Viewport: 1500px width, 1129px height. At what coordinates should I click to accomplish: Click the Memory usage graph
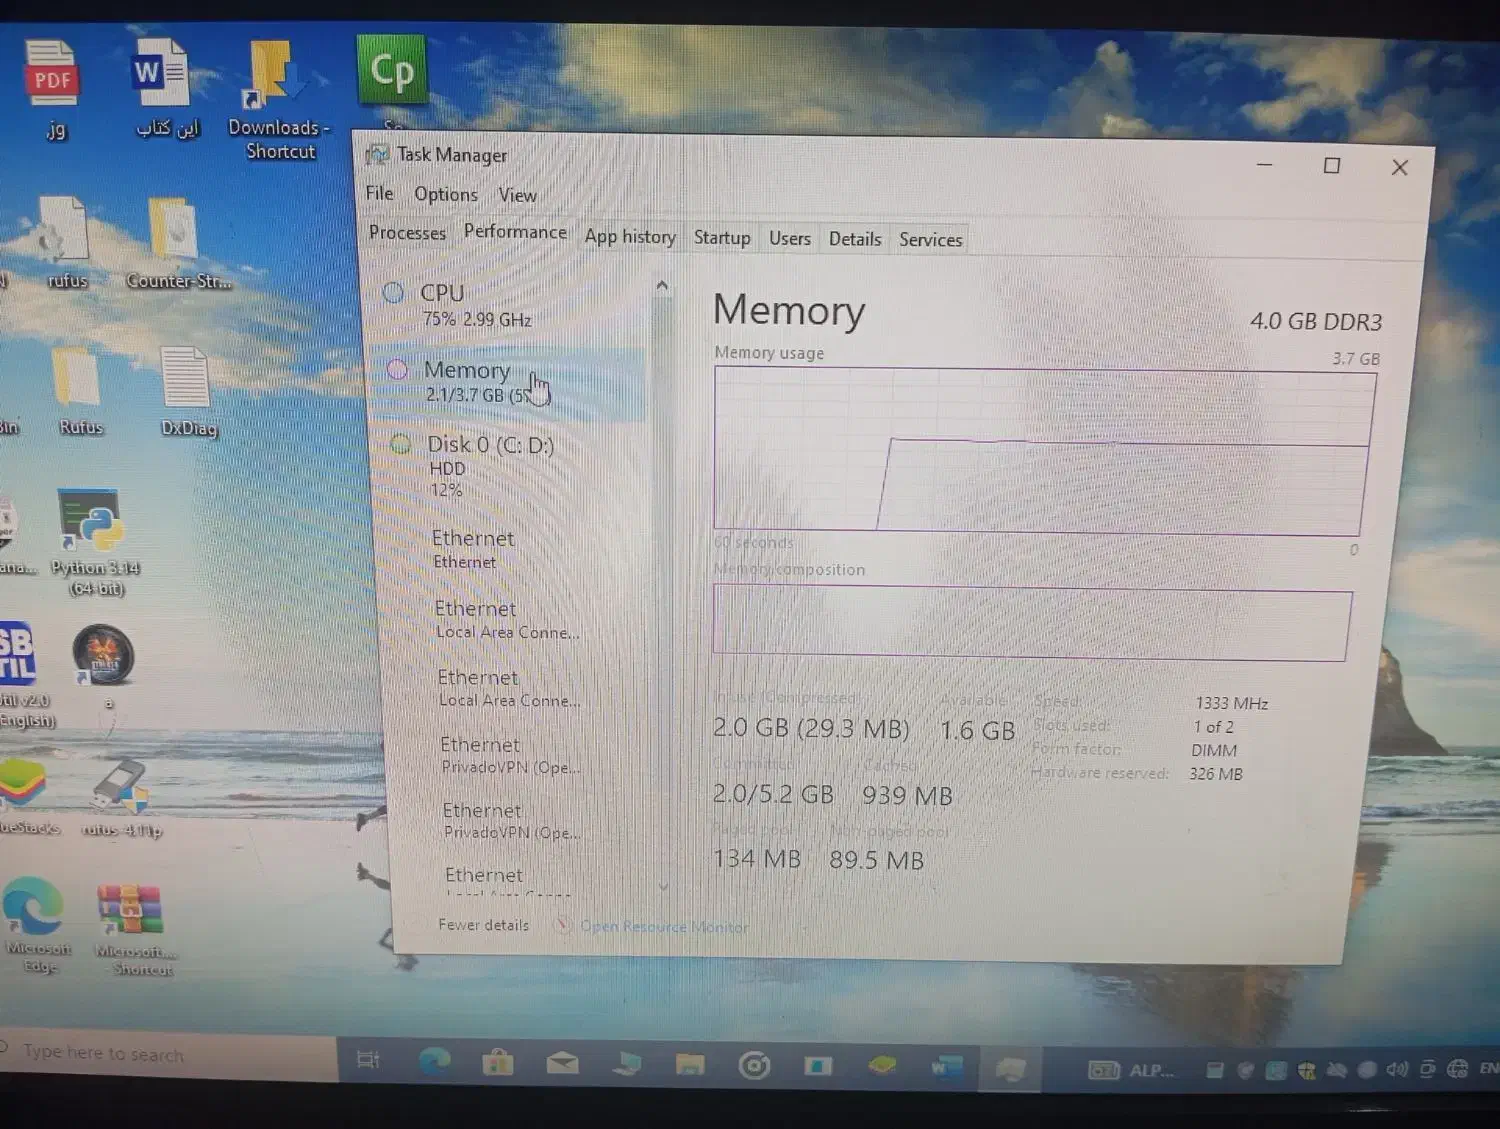[x=1040, y=450]
